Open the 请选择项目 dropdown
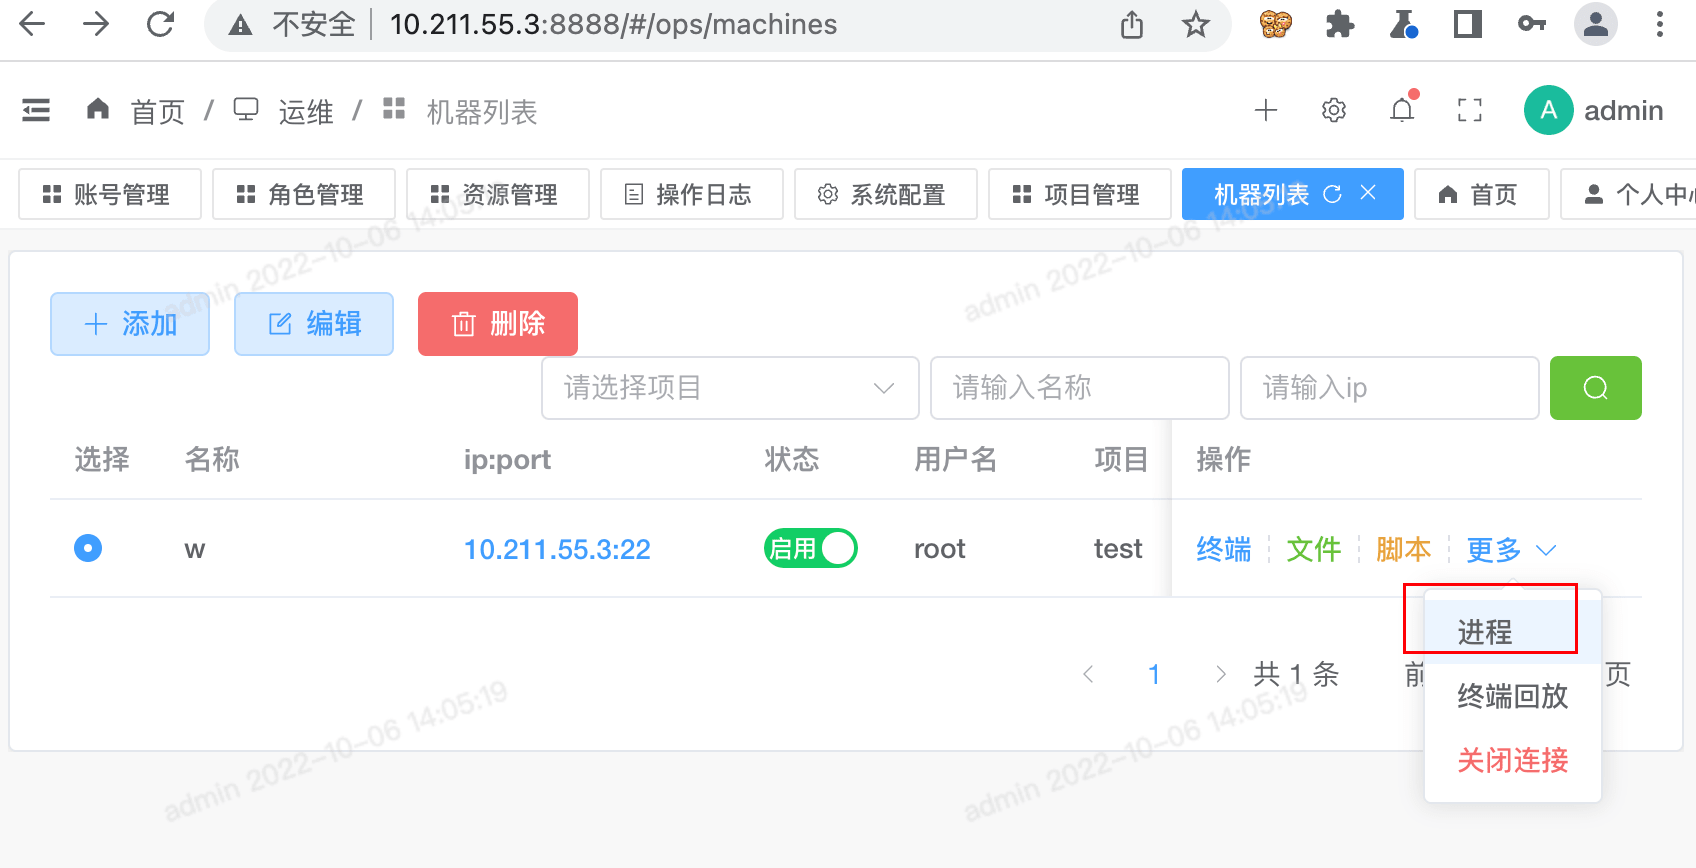Screen dimensions: 1696x868 point(729,388)
